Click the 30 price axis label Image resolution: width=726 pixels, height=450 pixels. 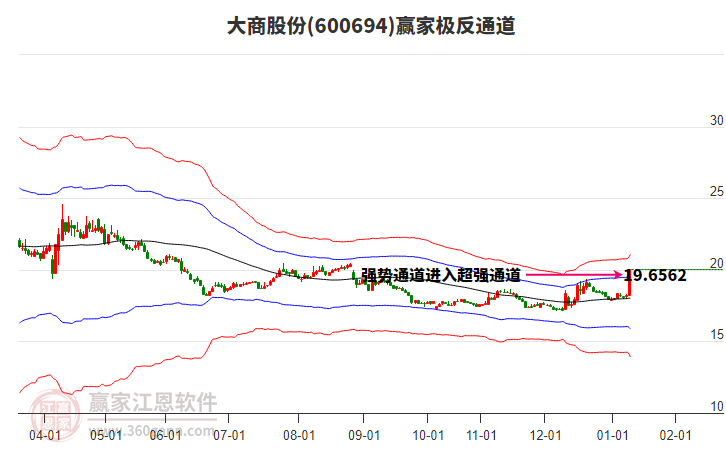717,120
